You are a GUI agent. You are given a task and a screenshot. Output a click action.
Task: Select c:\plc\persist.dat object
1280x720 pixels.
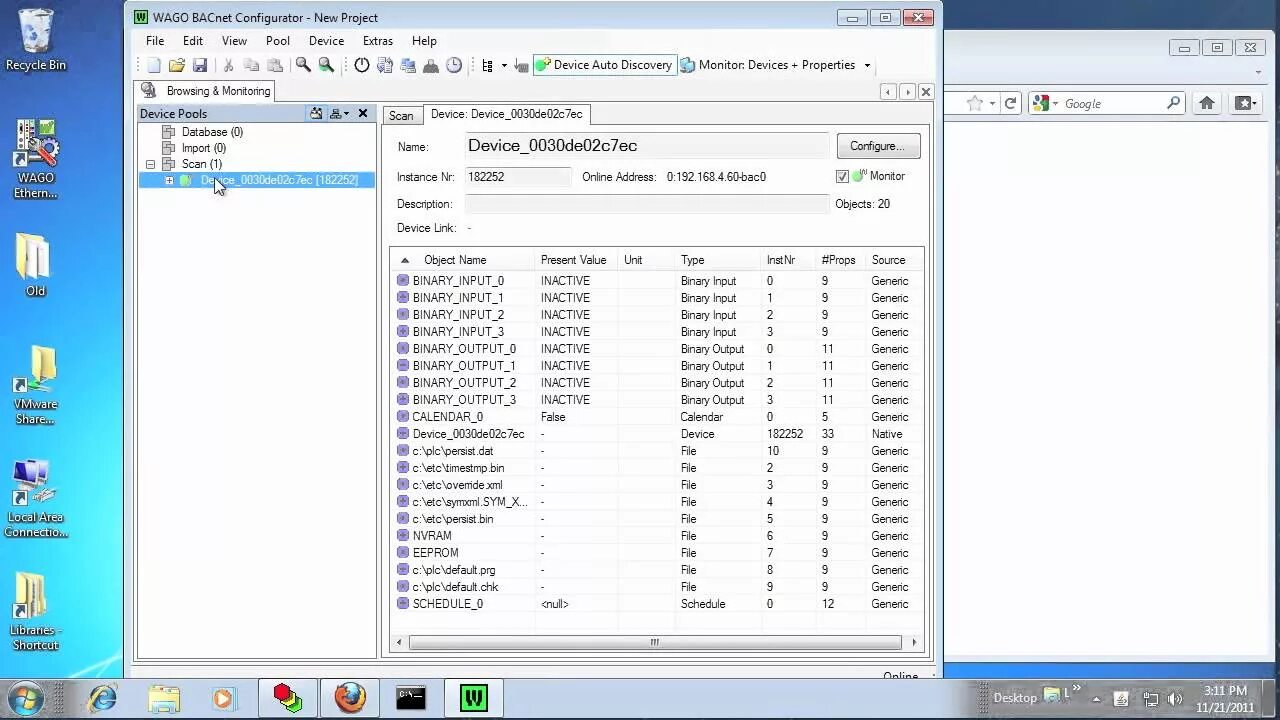[655, 451]
